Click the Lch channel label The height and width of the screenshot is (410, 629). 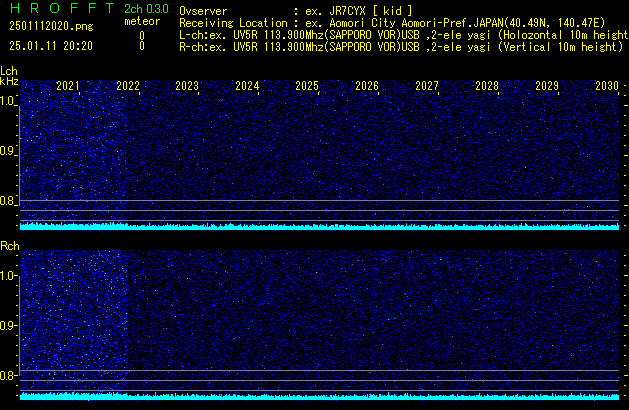pos(9,71)
